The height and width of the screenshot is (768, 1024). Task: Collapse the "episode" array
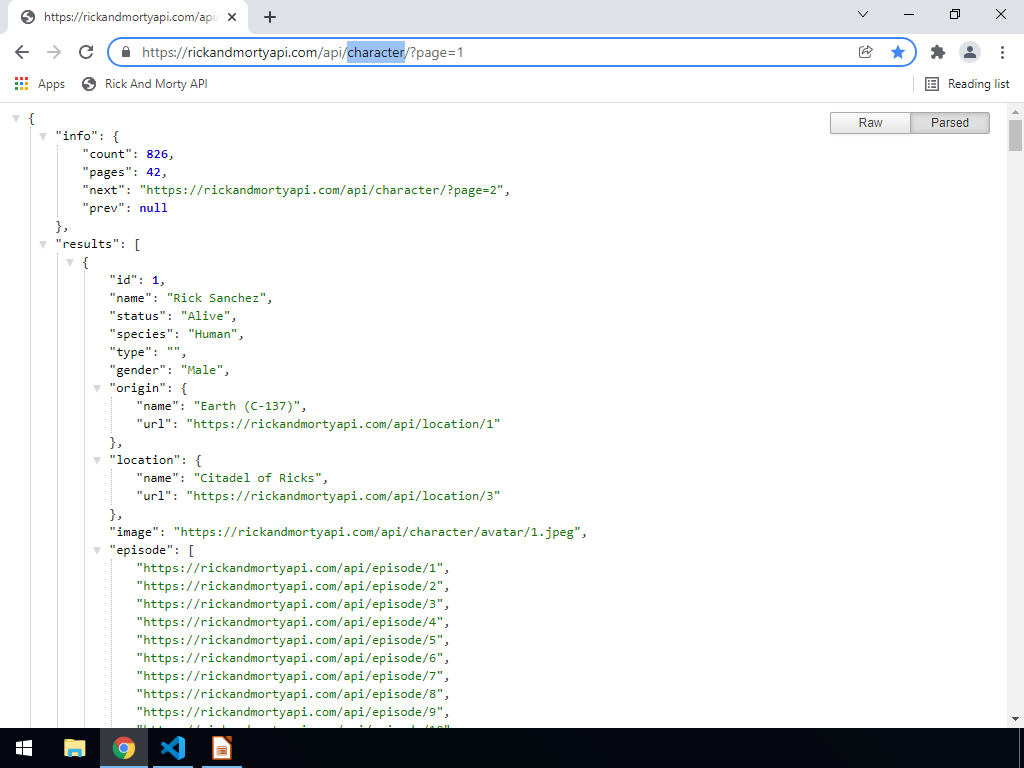click(97, 551)
